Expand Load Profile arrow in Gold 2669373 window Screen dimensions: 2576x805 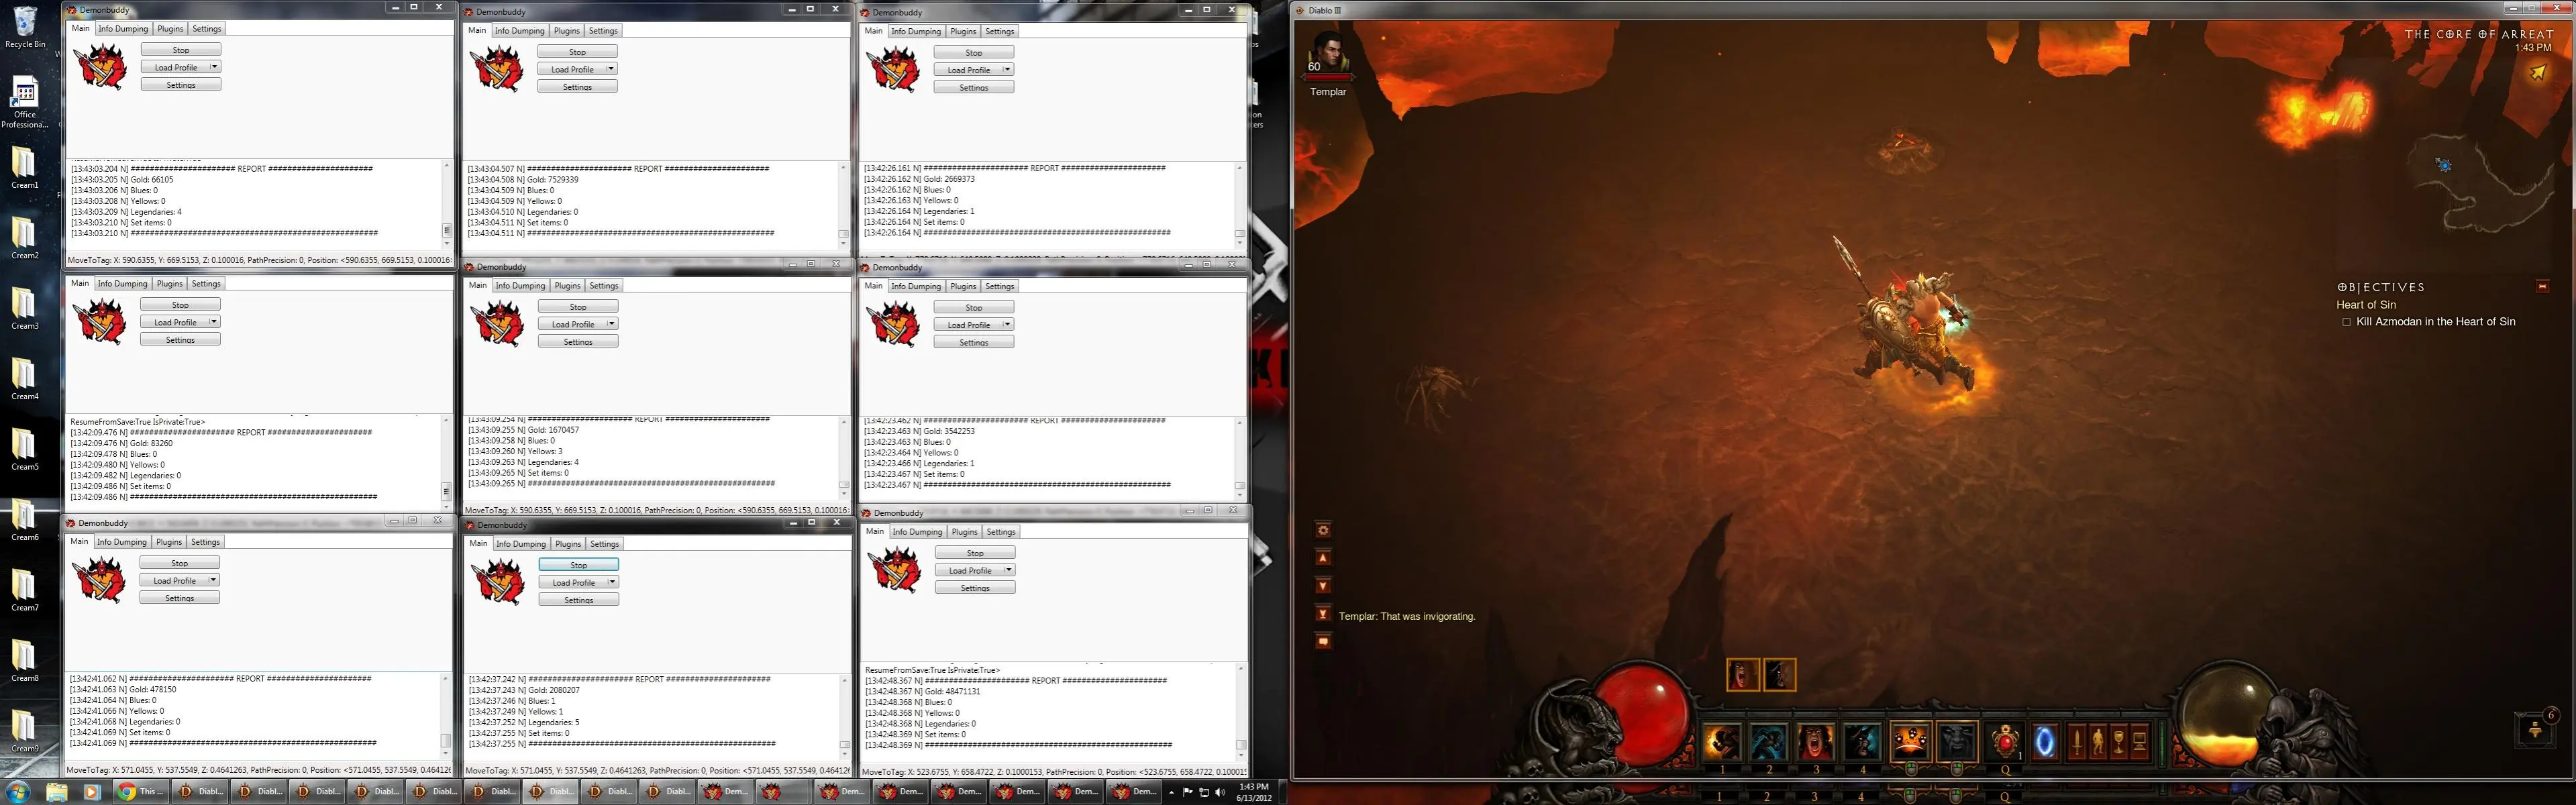pos(1007,70)
